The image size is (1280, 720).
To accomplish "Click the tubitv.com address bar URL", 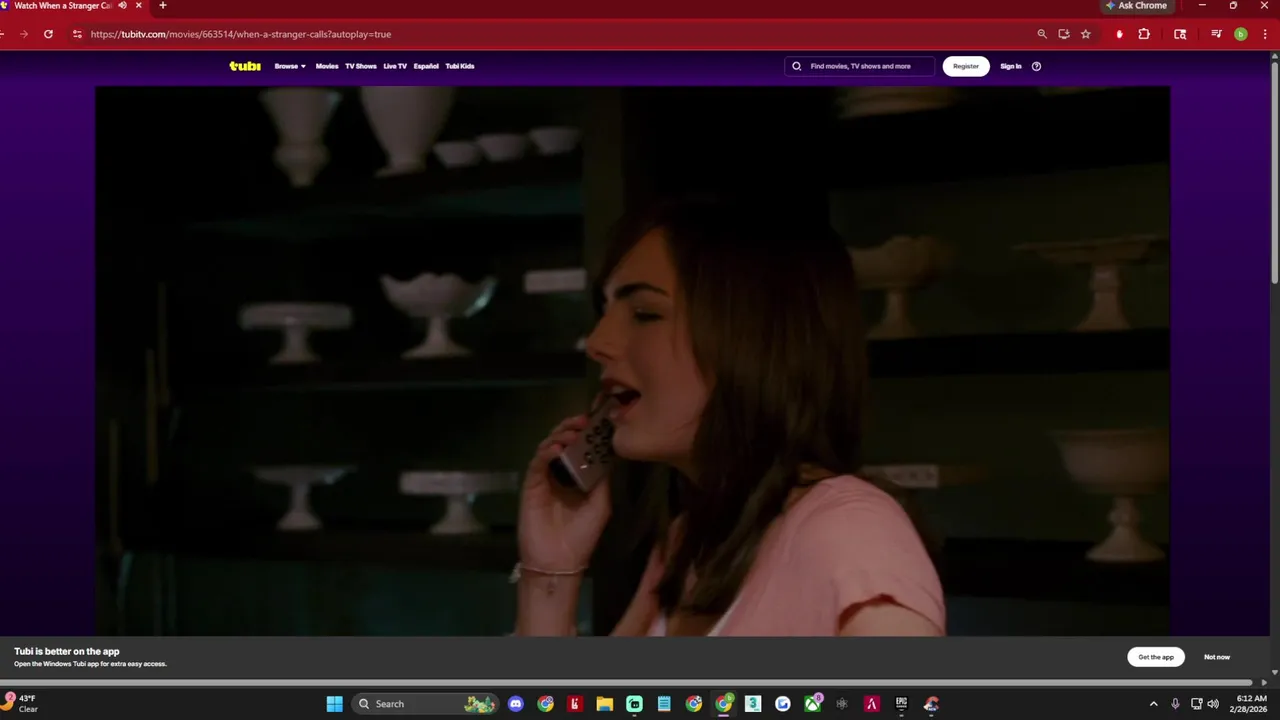I will point(241,34).
